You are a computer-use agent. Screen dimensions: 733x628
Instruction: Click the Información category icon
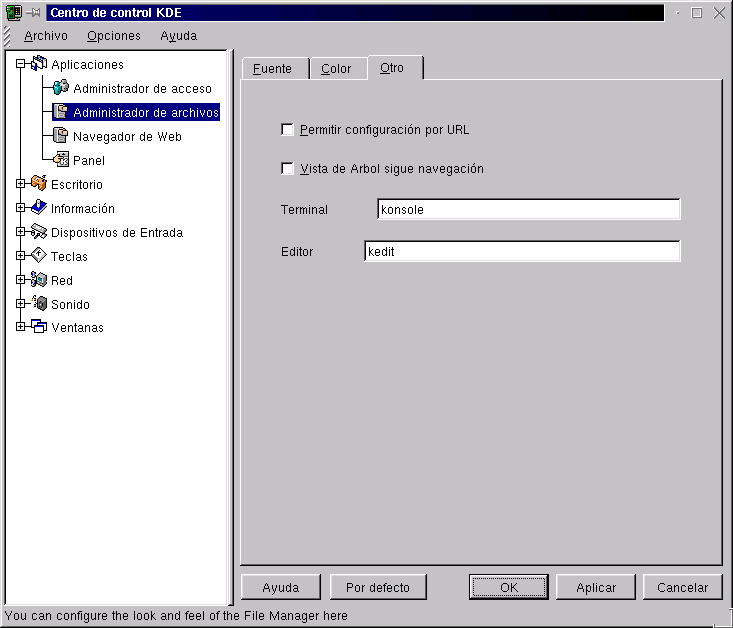[x=39, y=208]
